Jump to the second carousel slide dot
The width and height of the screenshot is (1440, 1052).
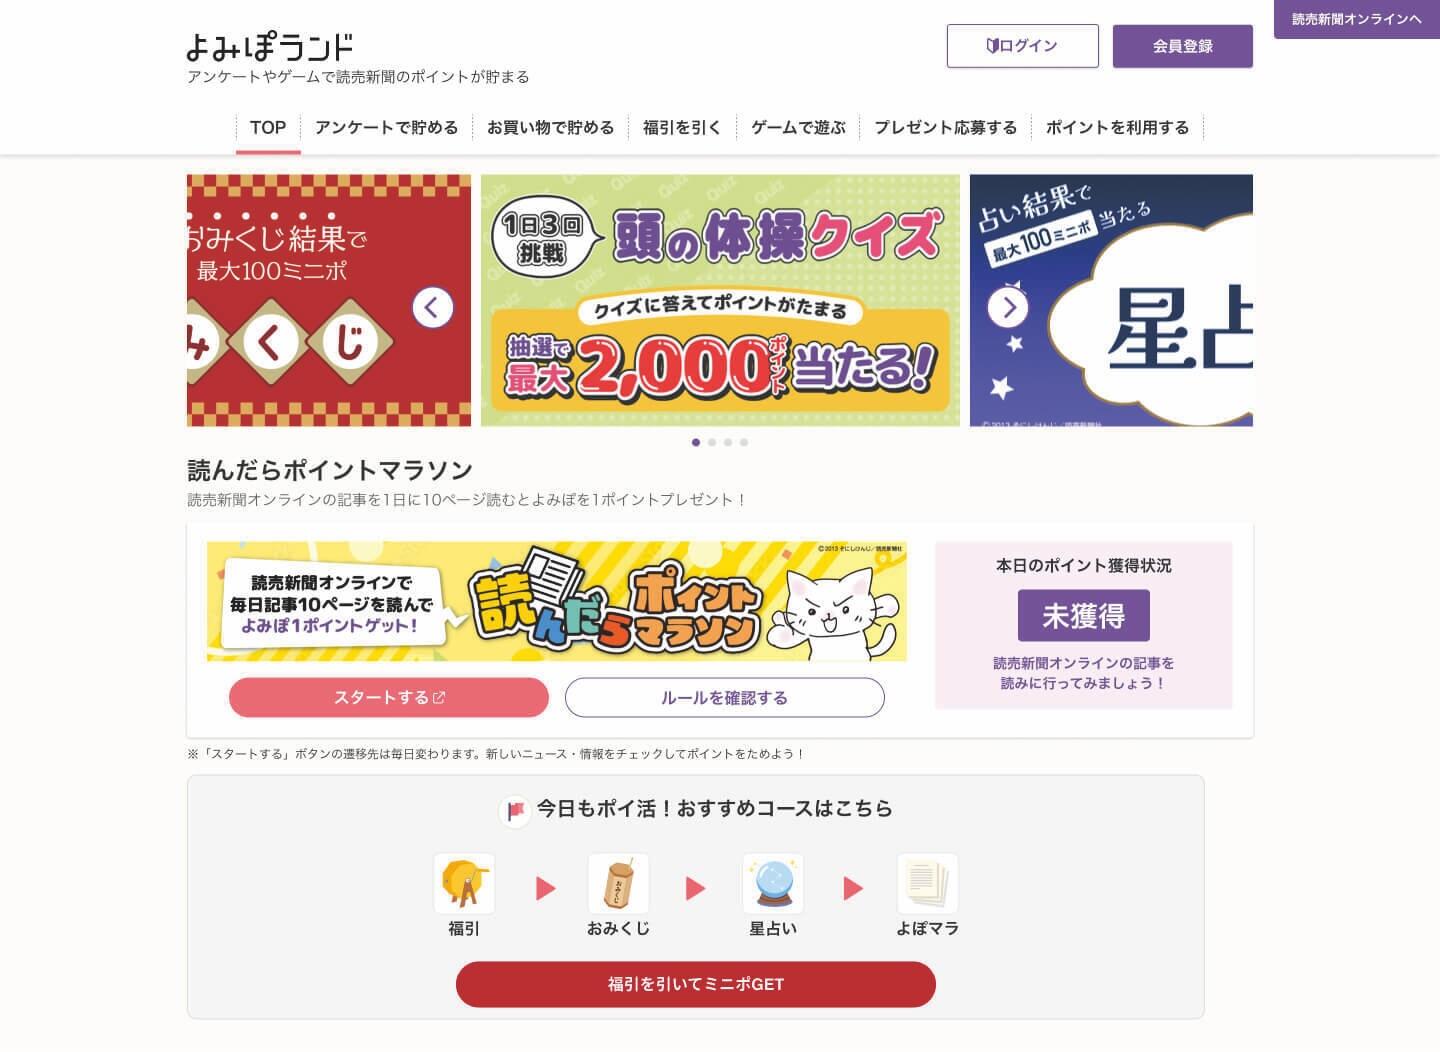[712, 442]
